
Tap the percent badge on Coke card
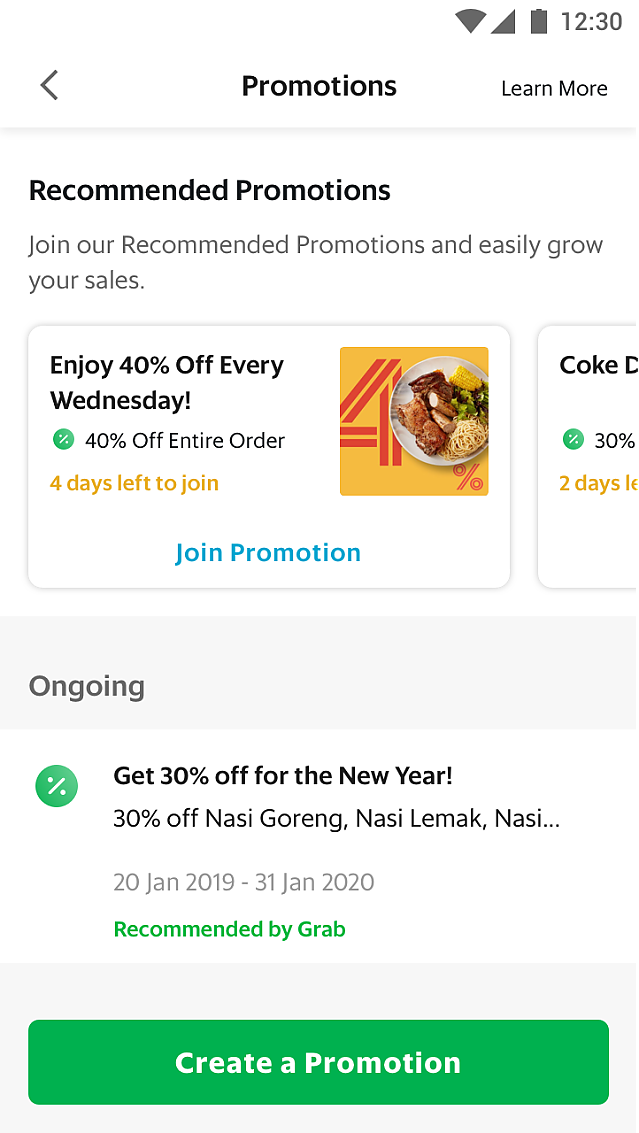573,439
